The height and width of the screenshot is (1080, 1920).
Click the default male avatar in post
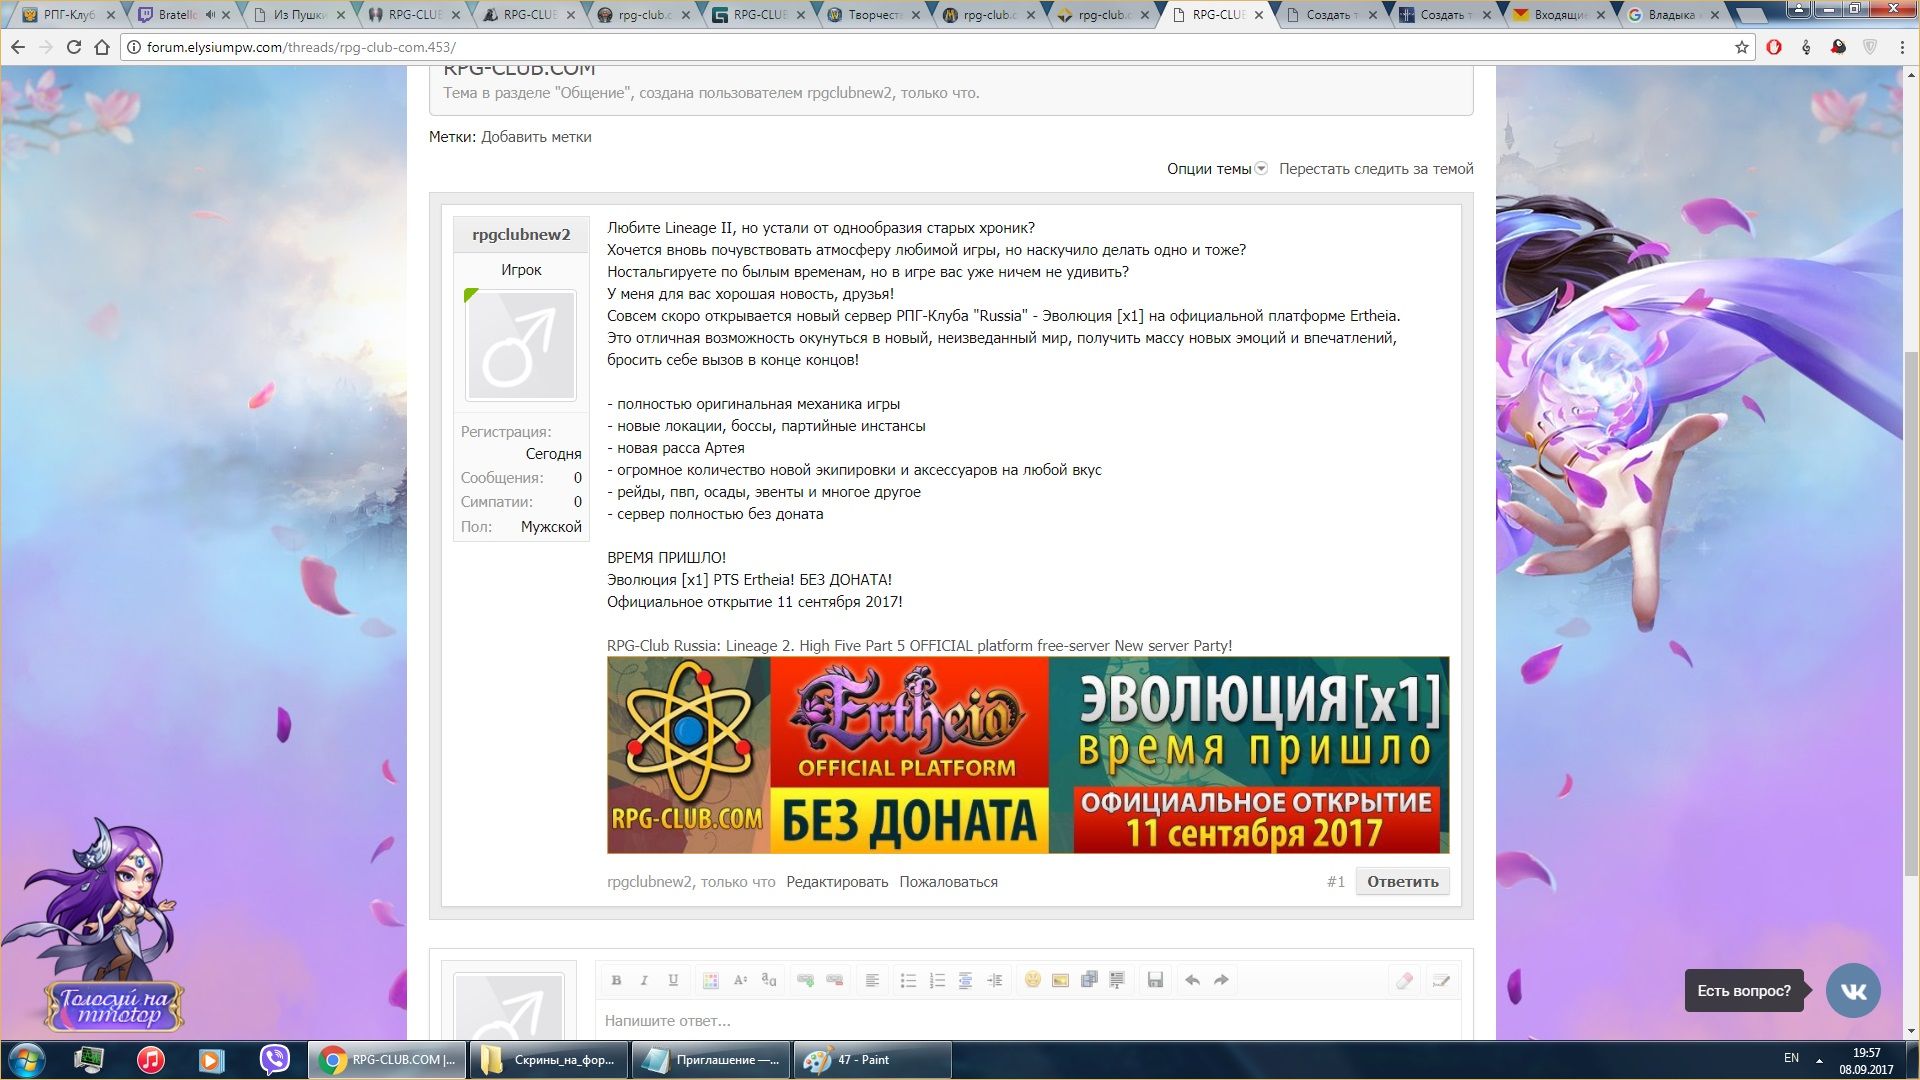click(x=521, y=346)
